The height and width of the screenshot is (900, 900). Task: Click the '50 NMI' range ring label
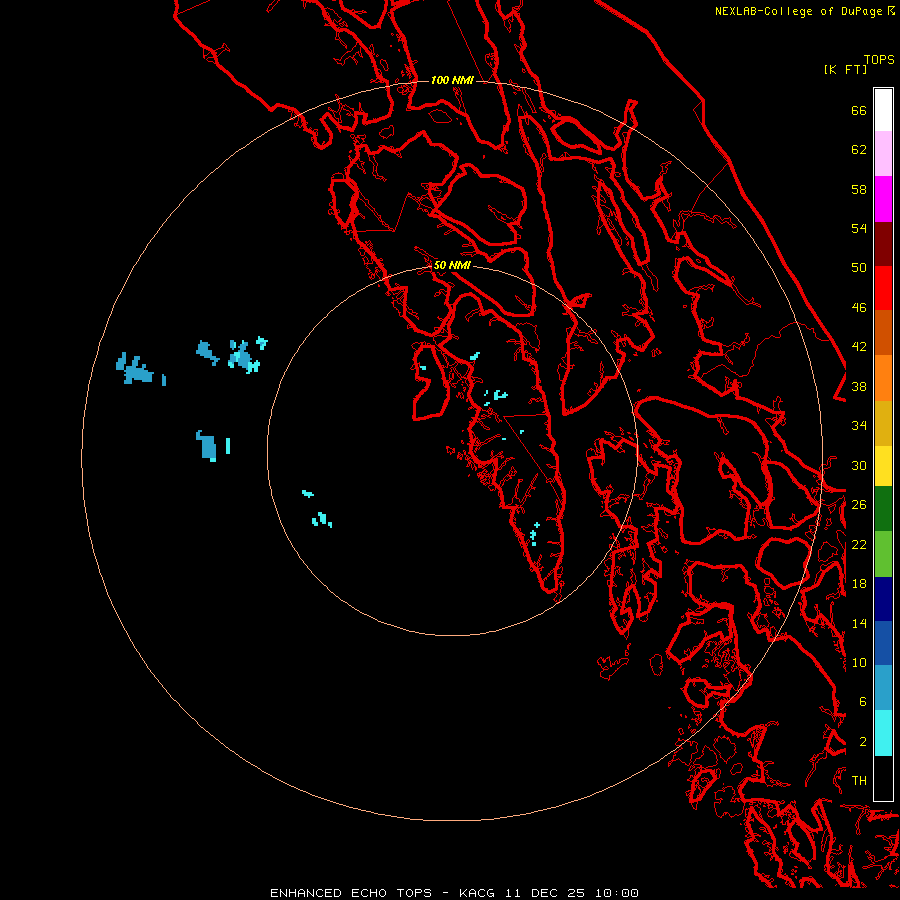tap(452, 265)
